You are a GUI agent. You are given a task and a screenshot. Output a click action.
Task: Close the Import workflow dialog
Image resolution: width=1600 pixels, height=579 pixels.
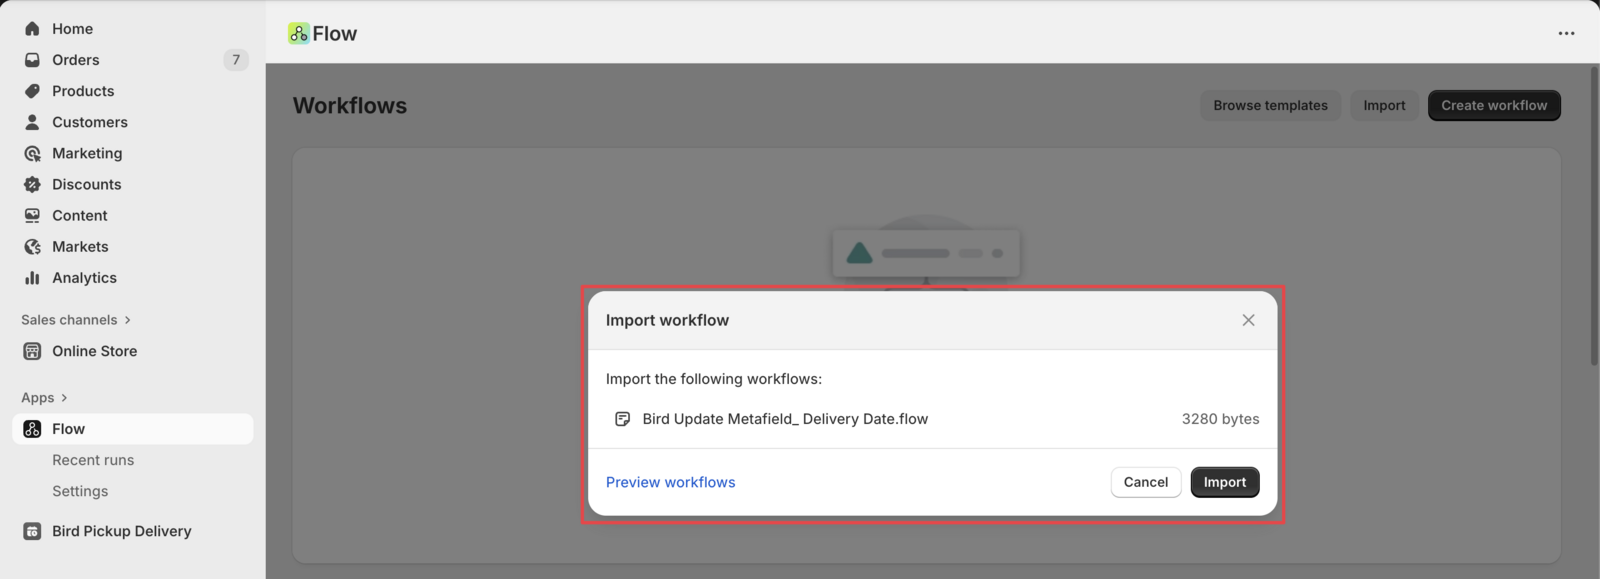tap(1248, 320)
